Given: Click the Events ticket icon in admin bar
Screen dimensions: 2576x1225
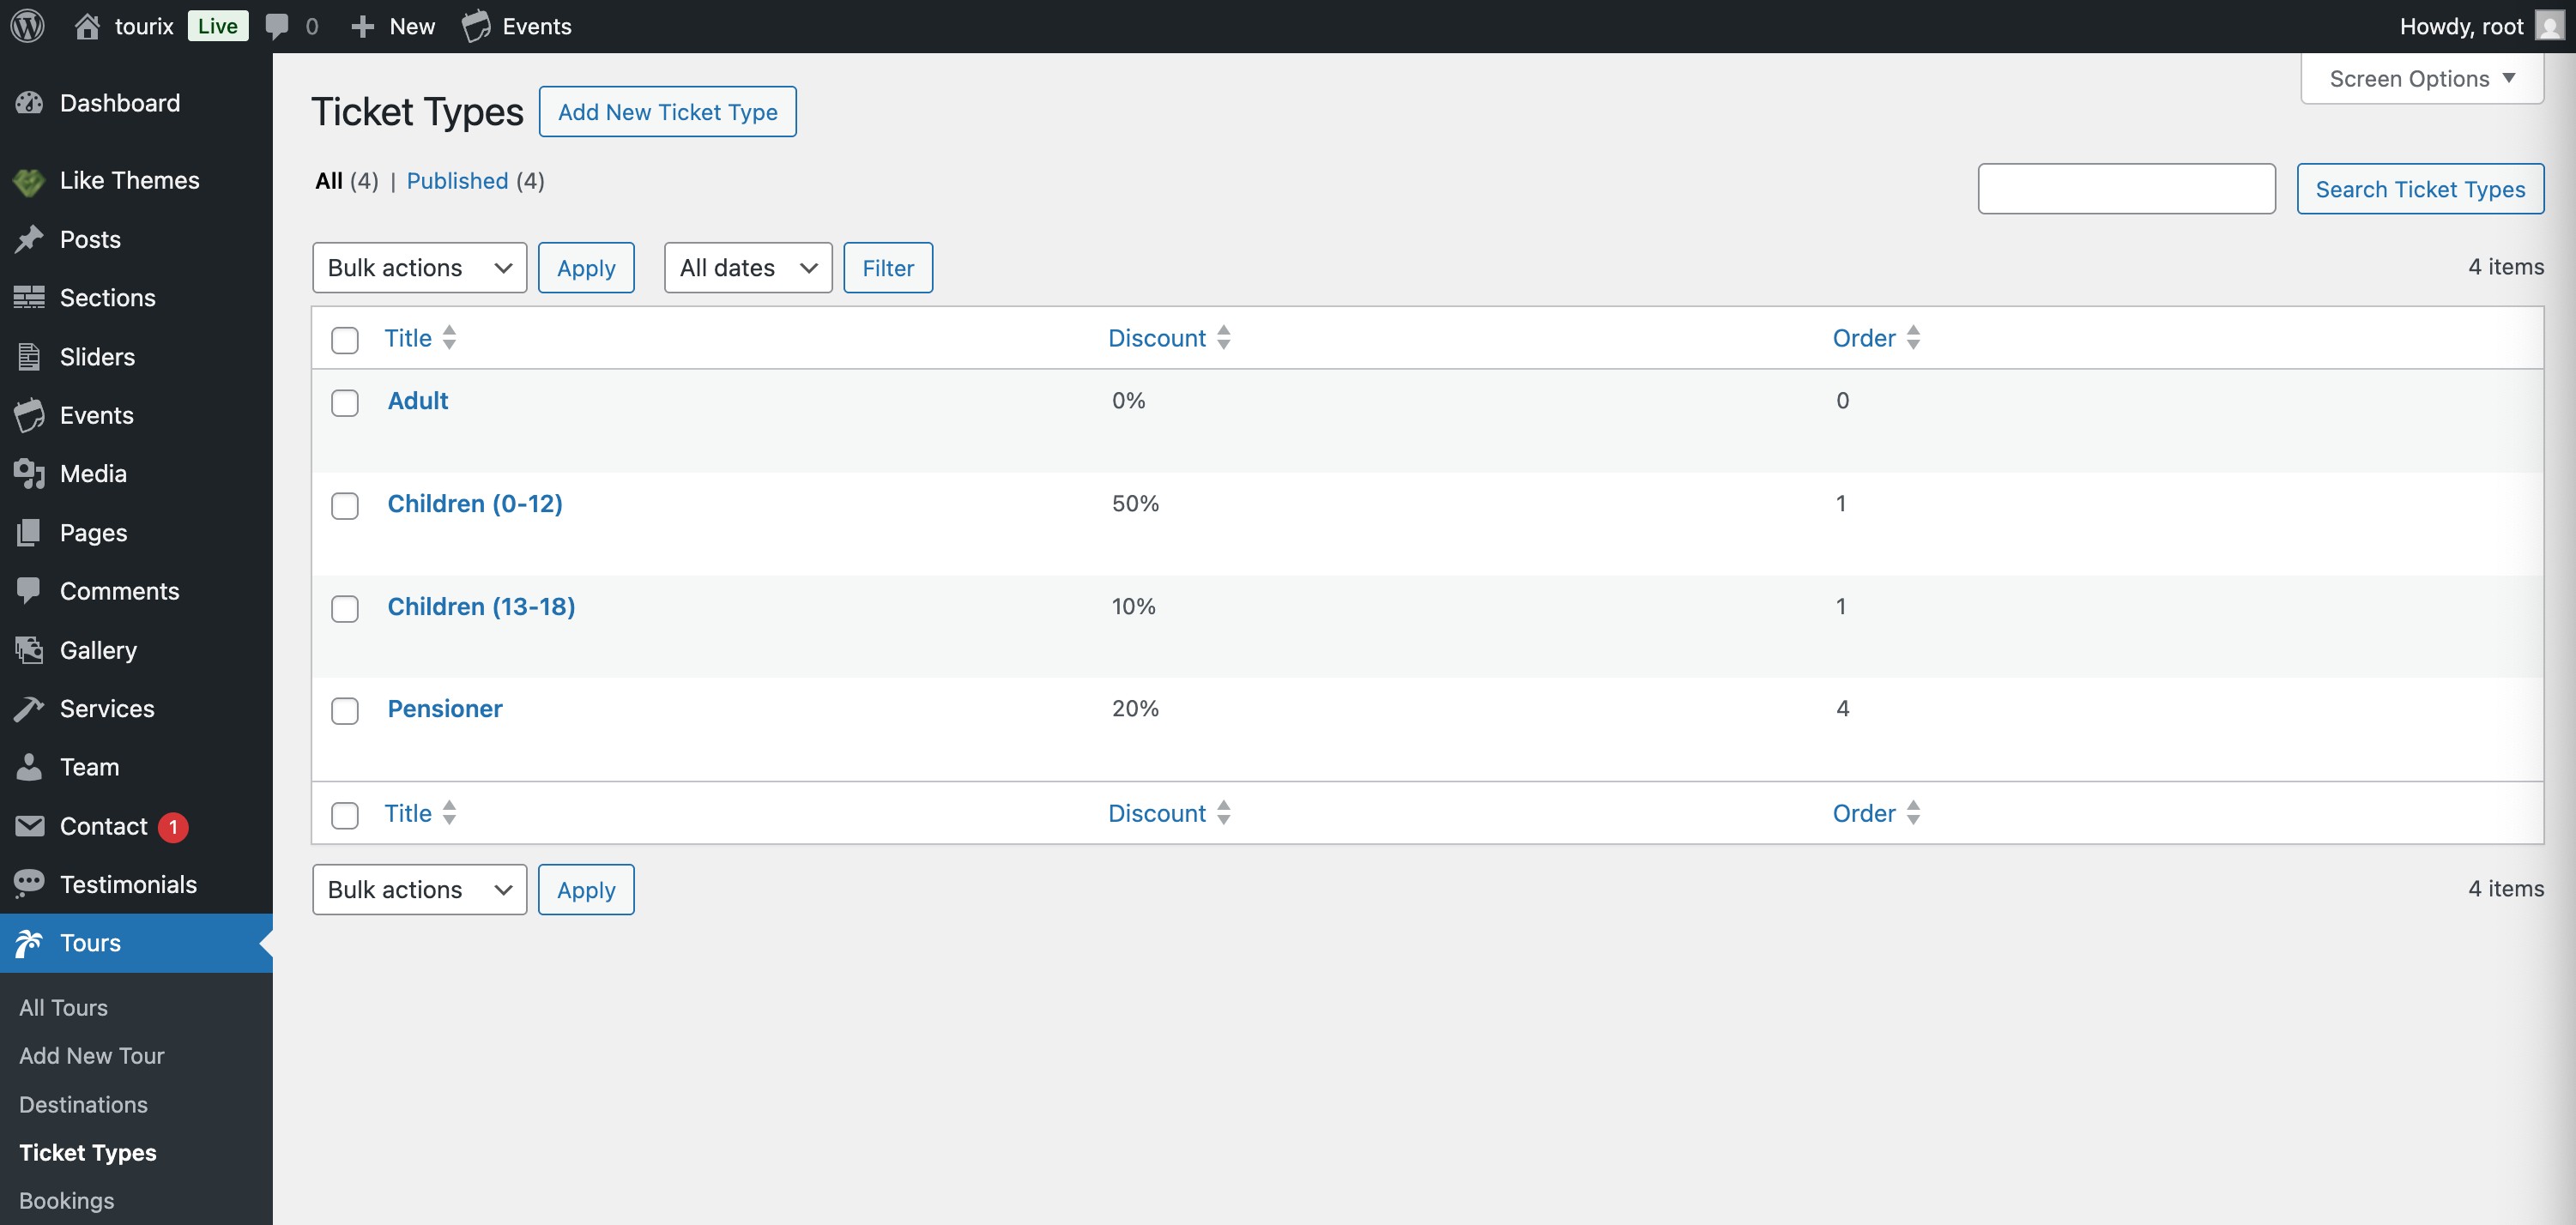Looking at the screenshot, I should pyautogui.click(x=477, y=26).
